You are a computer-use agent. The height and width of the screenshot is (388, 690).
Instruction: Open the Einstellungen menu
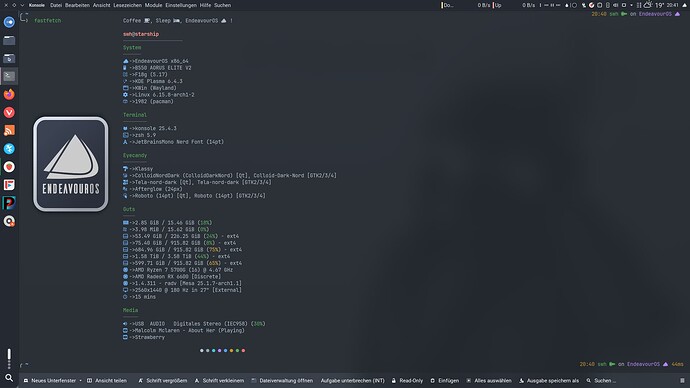pos(181,5)
